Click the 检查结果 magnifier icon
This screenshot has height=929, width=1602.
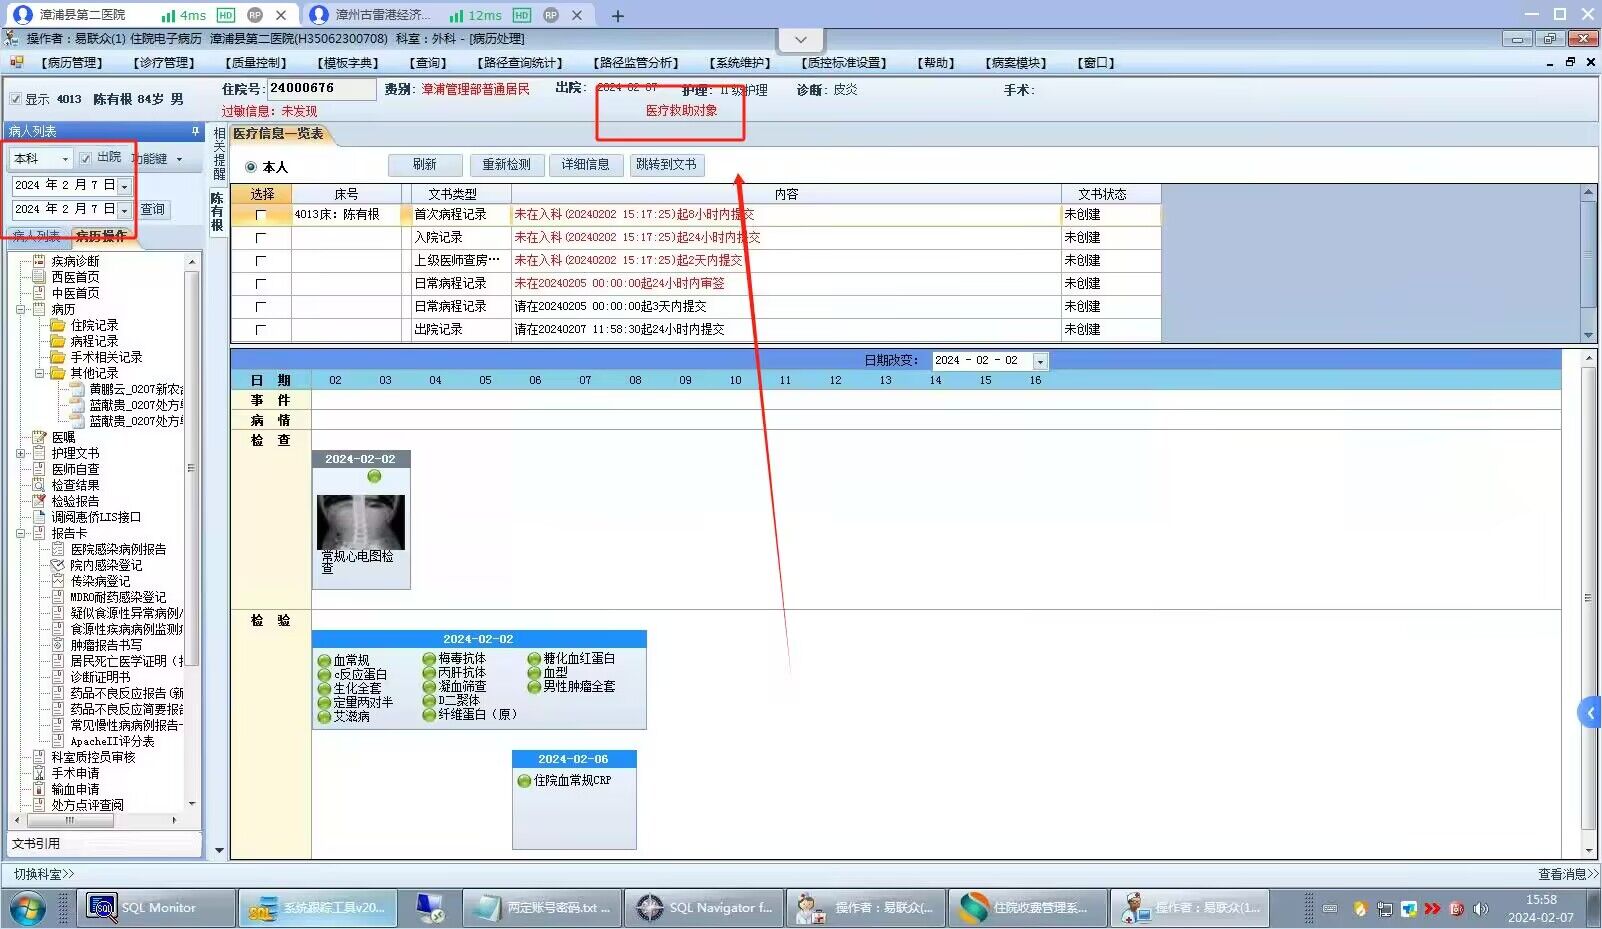click(39, 485)
